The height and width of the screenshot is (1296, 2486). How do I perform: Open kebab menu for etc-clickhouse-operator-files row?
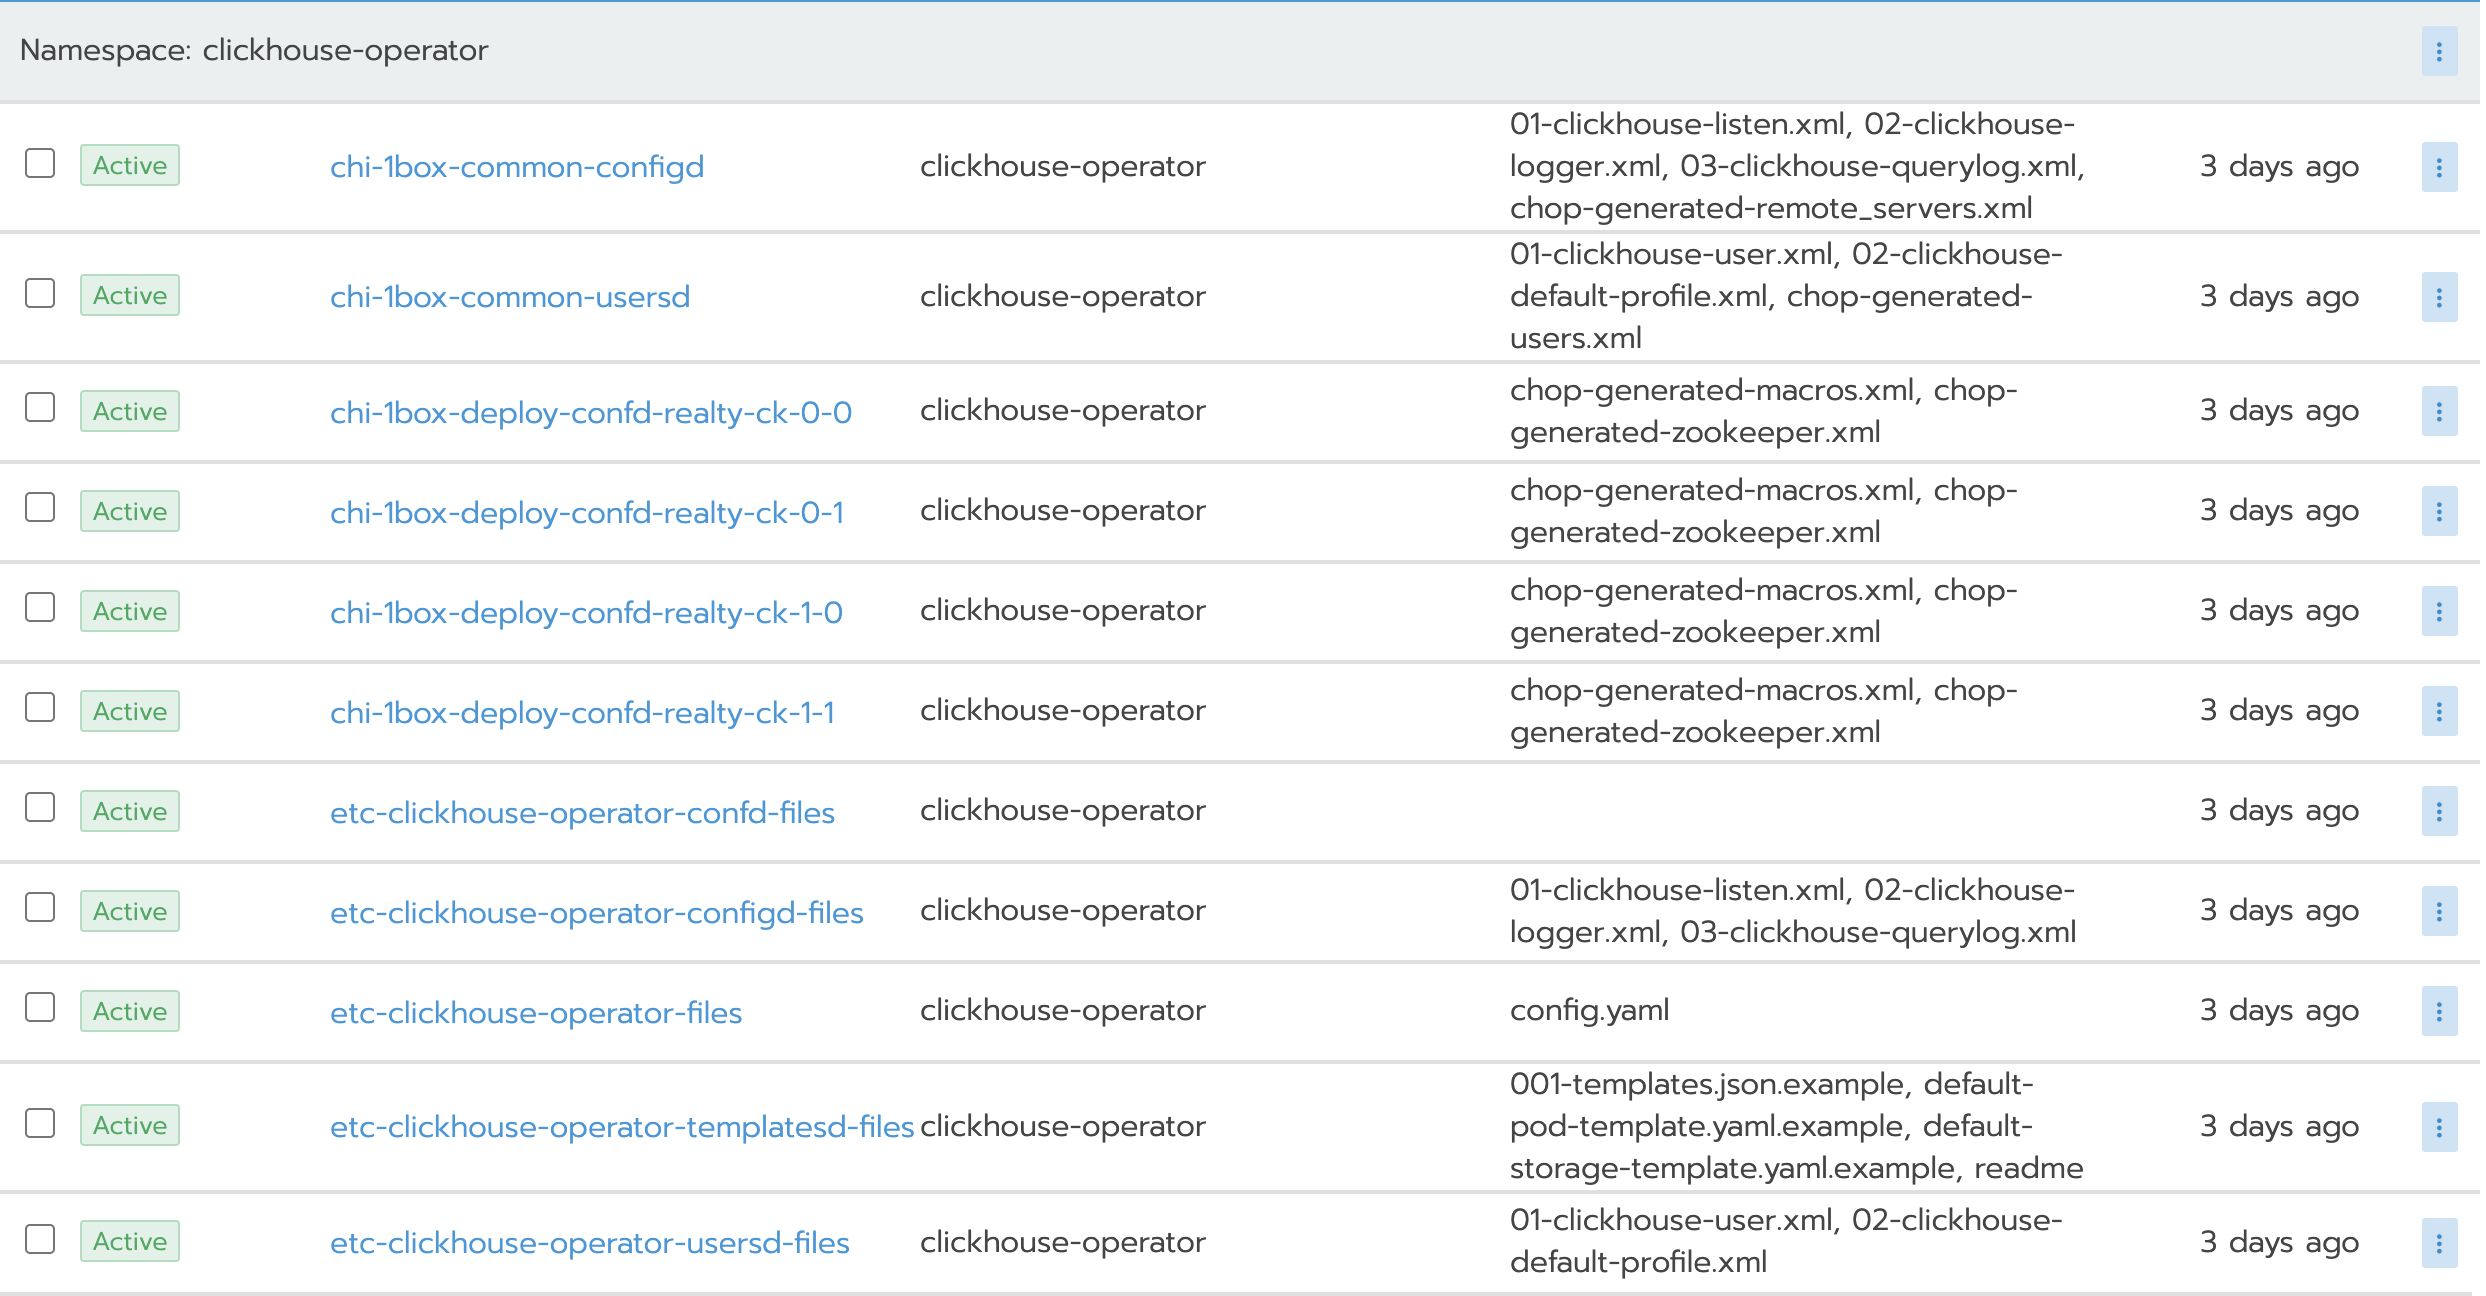(2438, 1011)
